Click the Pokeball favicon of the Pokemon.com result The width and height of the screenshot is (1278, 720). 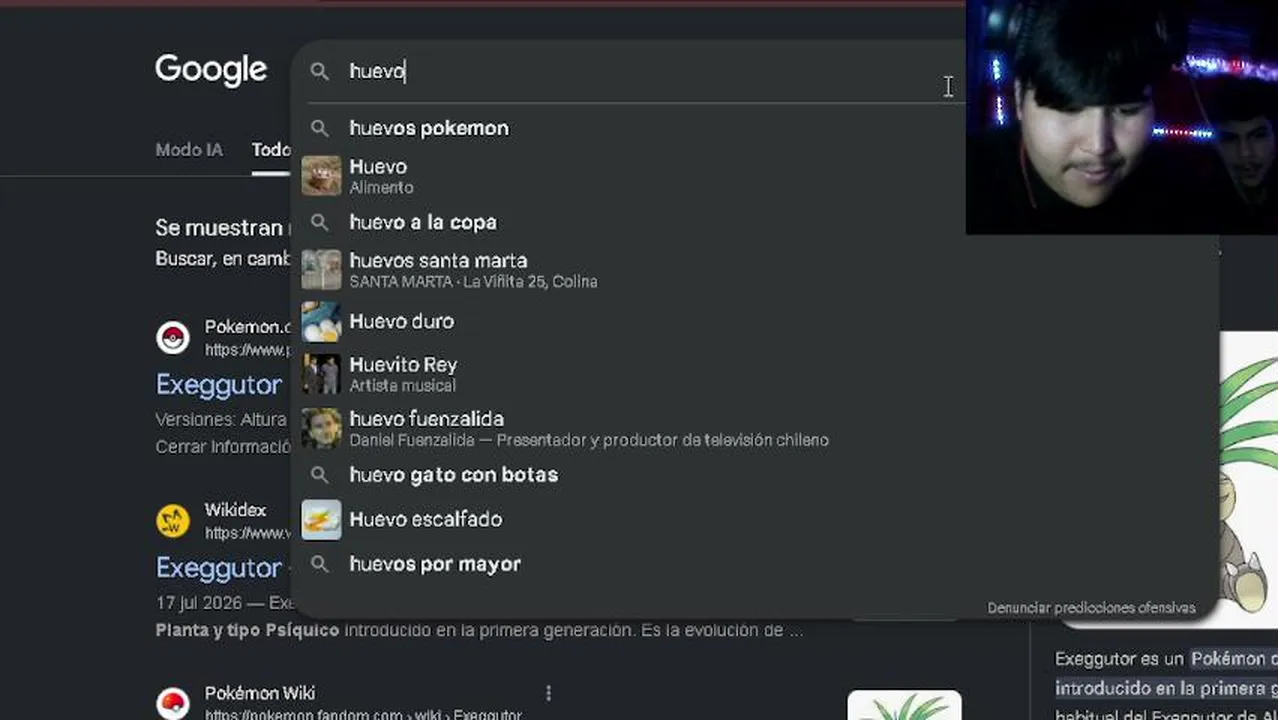click(x=173, y=338)
